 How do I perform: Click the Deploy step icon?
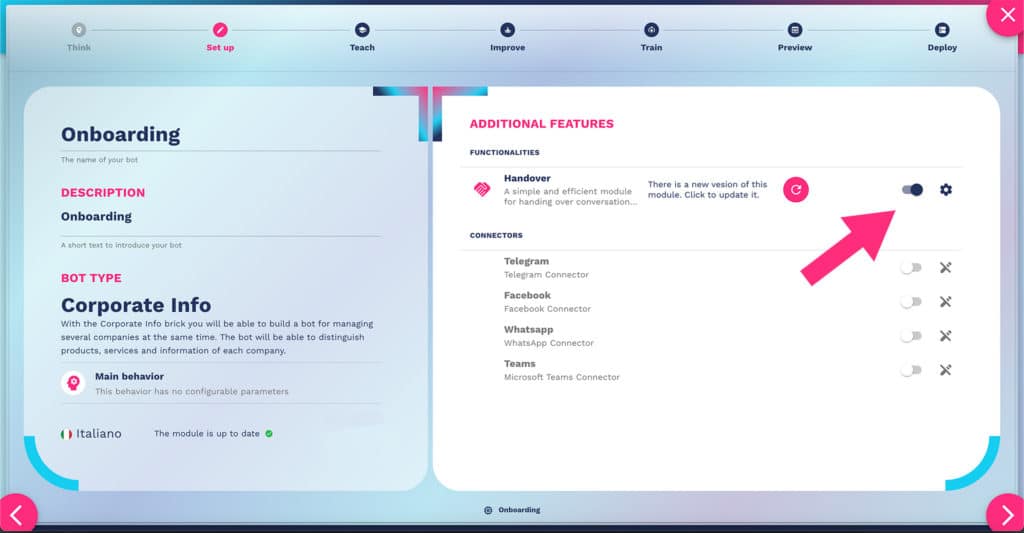[942, 29]
